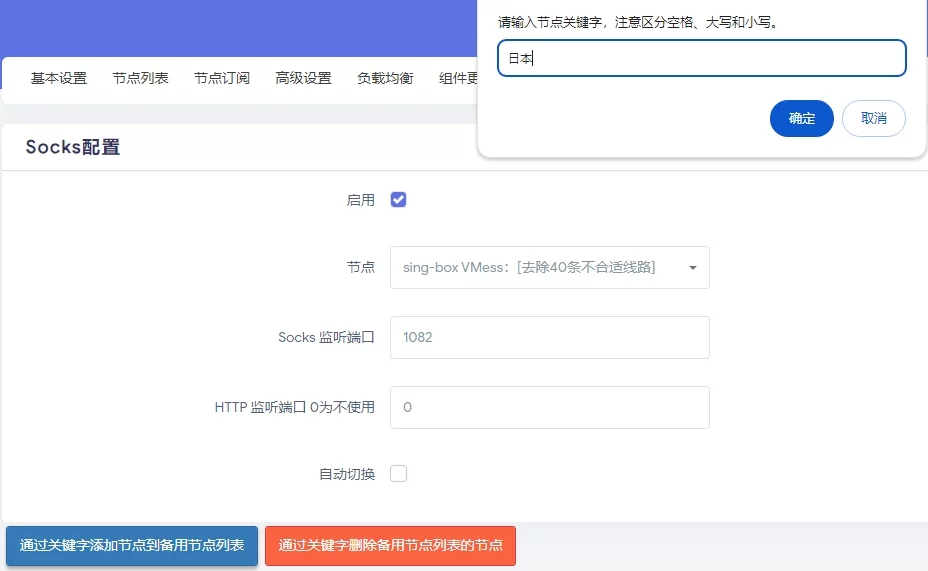
Task: Click the 节点 label text
Action: pyautogui.click(x=360, y=267)
